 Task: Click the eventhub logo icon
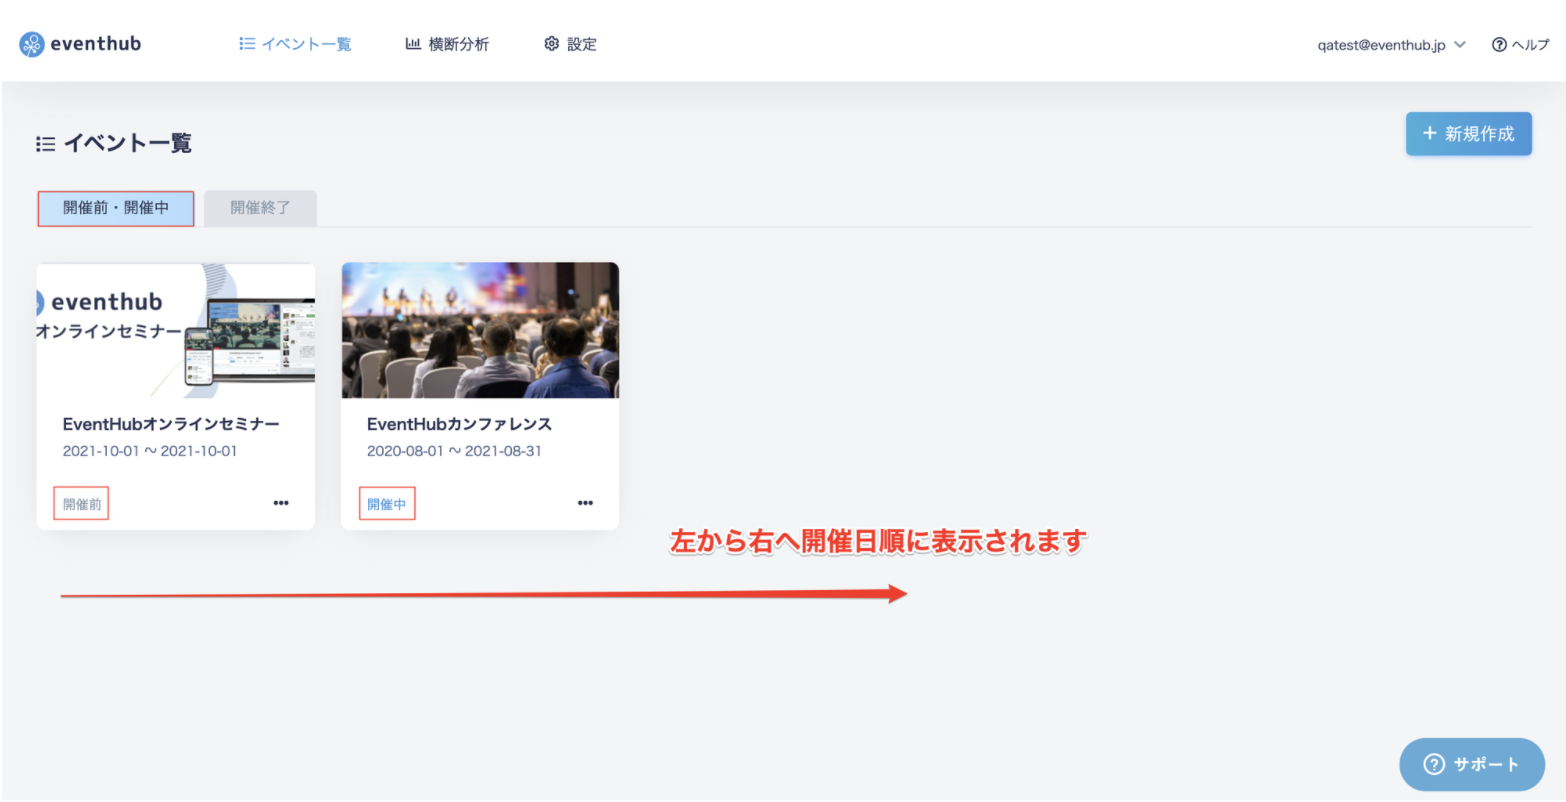[32, 44]
